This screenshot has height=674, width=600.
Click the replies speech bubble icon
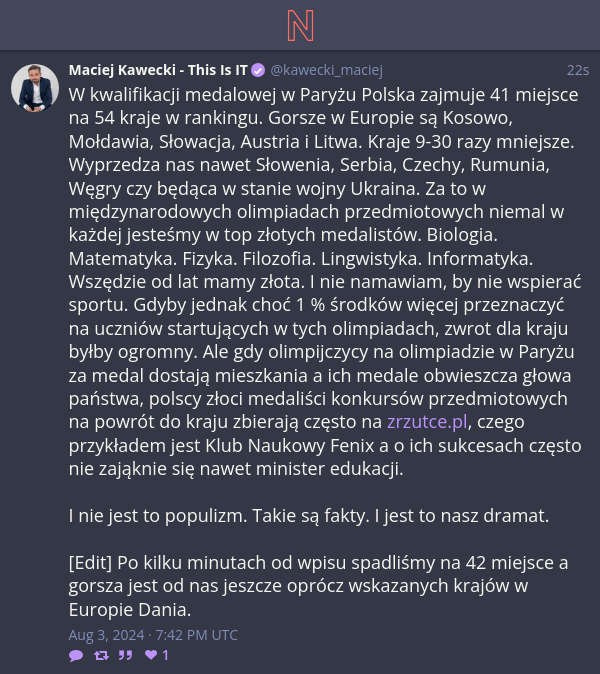[76, 655]
